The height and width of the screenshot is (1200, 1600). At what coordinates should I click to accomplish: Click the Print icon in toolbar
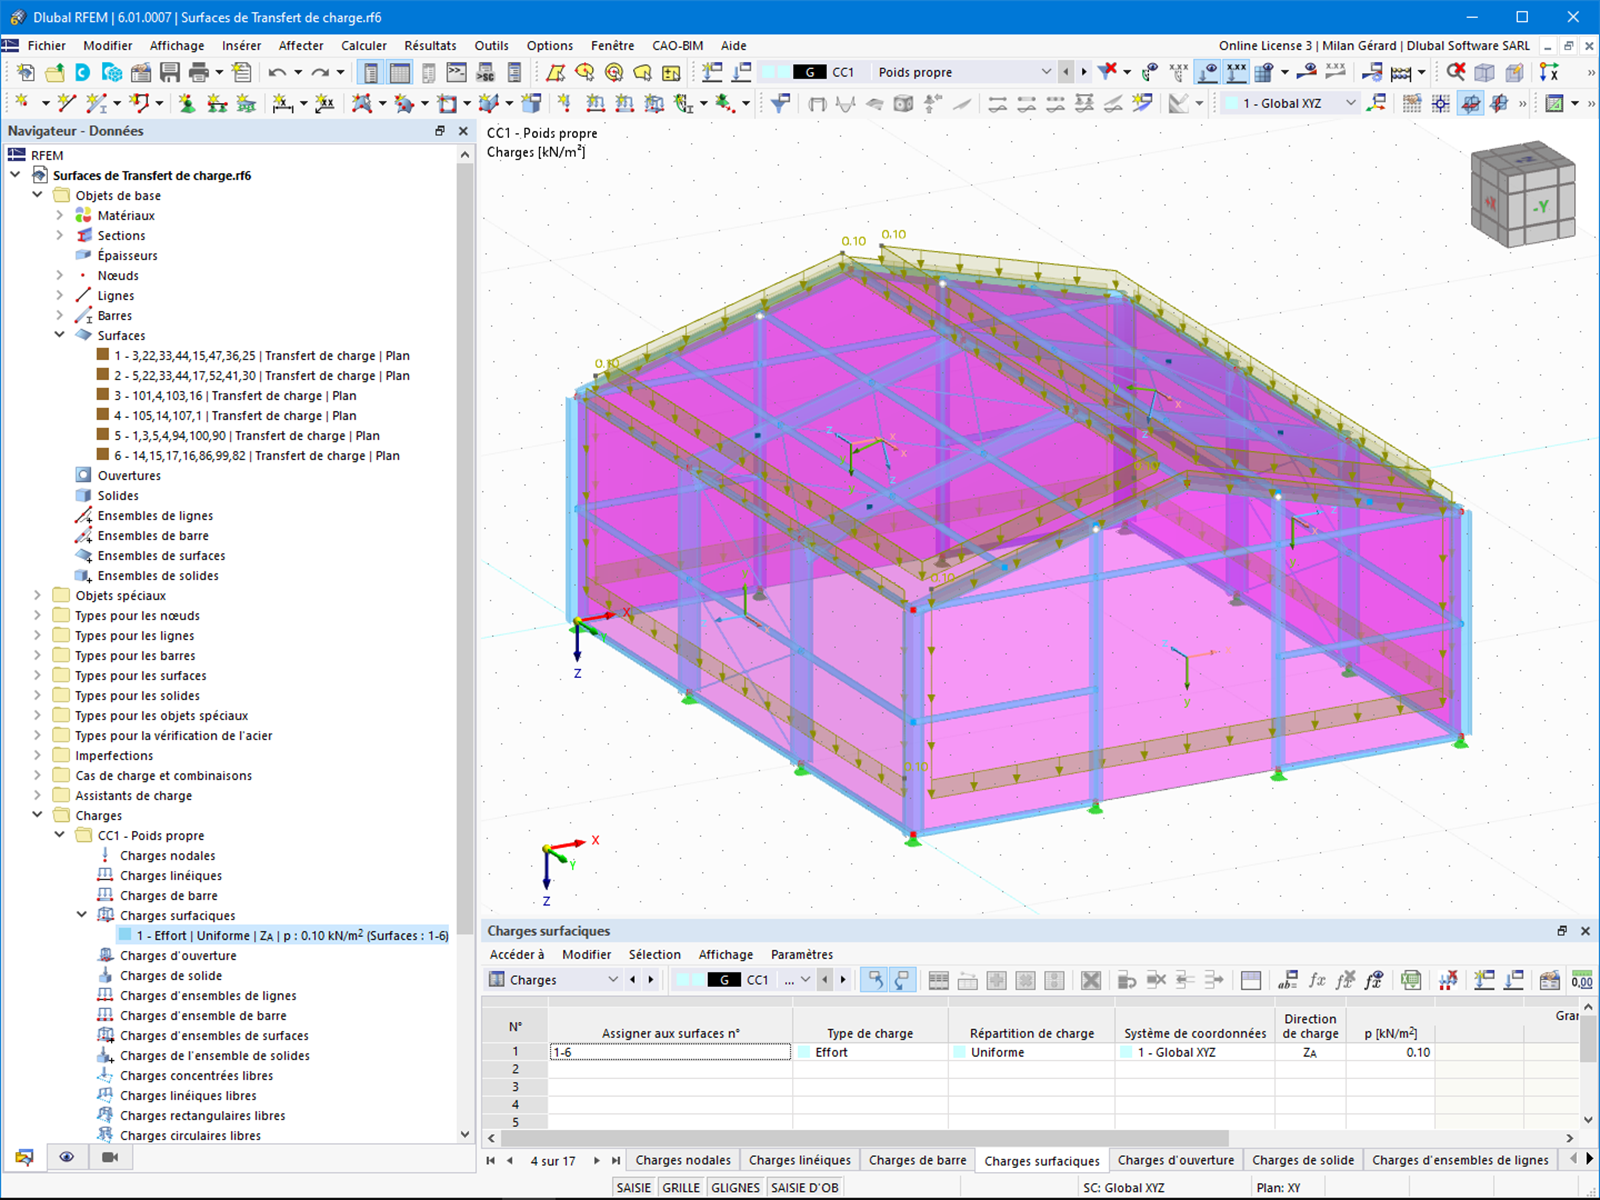(199, 72)
